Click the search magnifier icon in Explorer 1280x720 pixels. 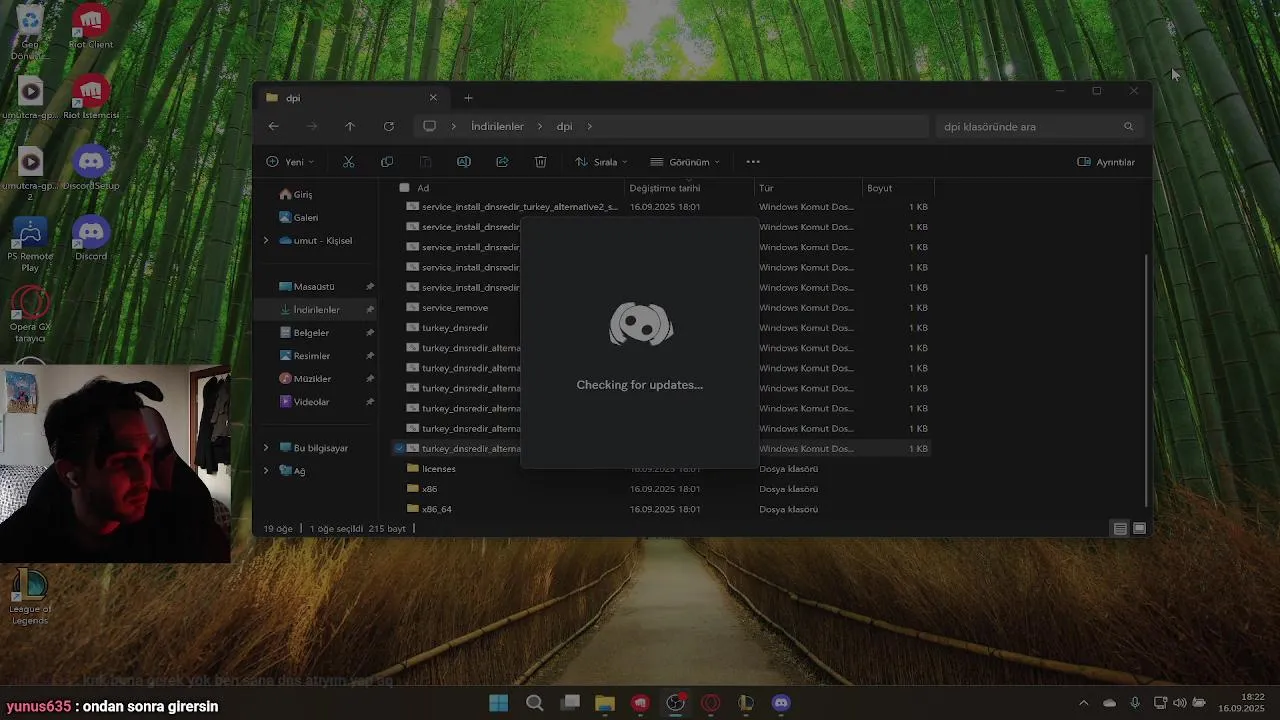[x=1129, y=127]
